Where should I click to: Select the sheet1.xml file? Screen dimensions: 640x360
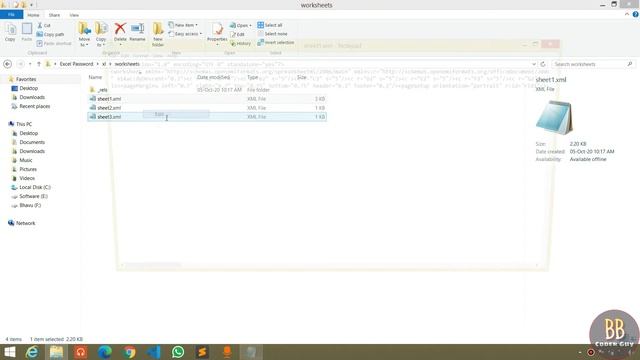(x=207, y=99)
